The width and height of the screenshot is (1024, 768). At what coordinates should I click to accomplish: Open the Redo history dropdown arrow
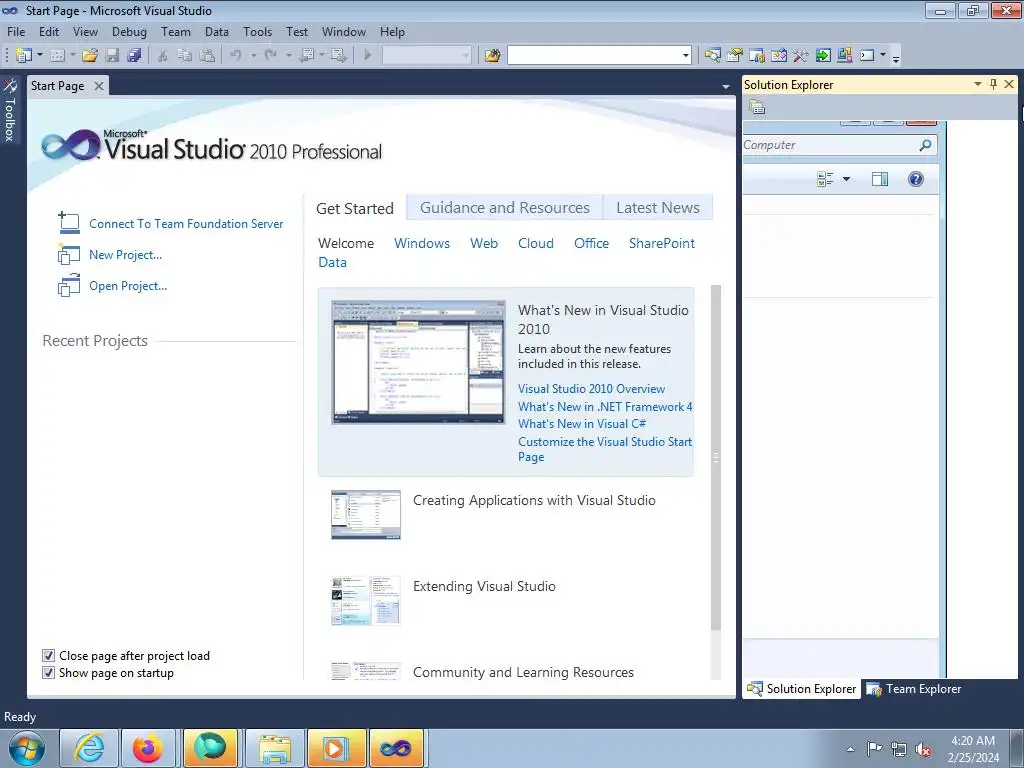[288, 56]
